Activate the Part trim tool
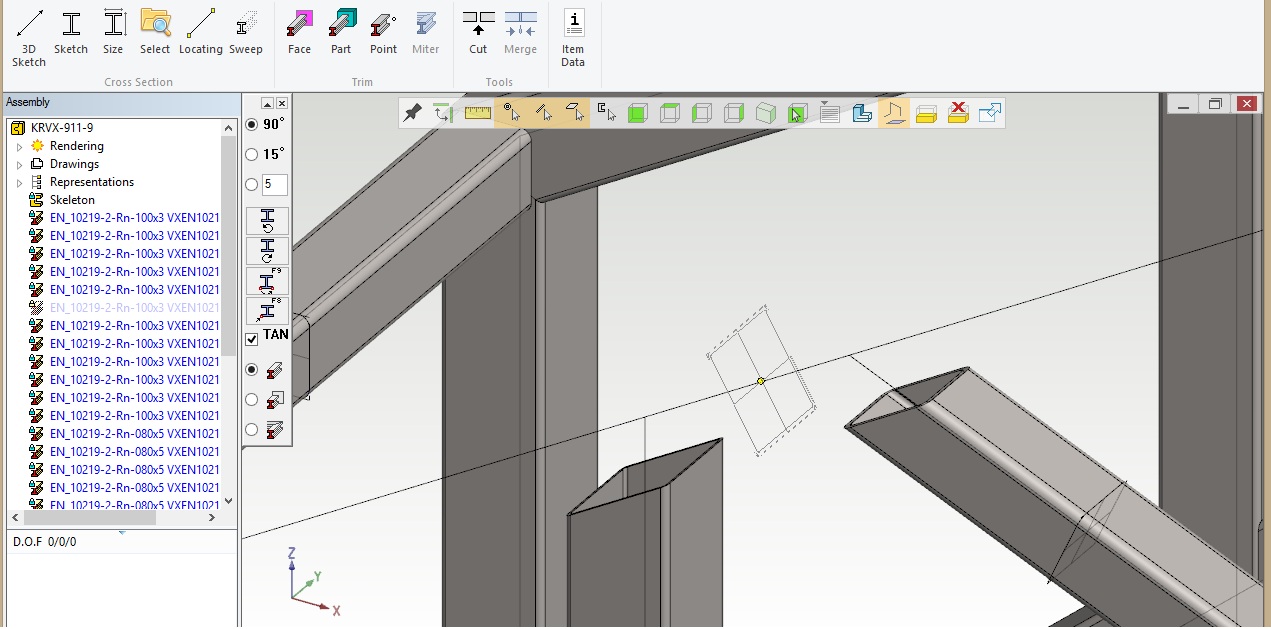Viewport: 1271px width, 629px height. tap(341, 32)
